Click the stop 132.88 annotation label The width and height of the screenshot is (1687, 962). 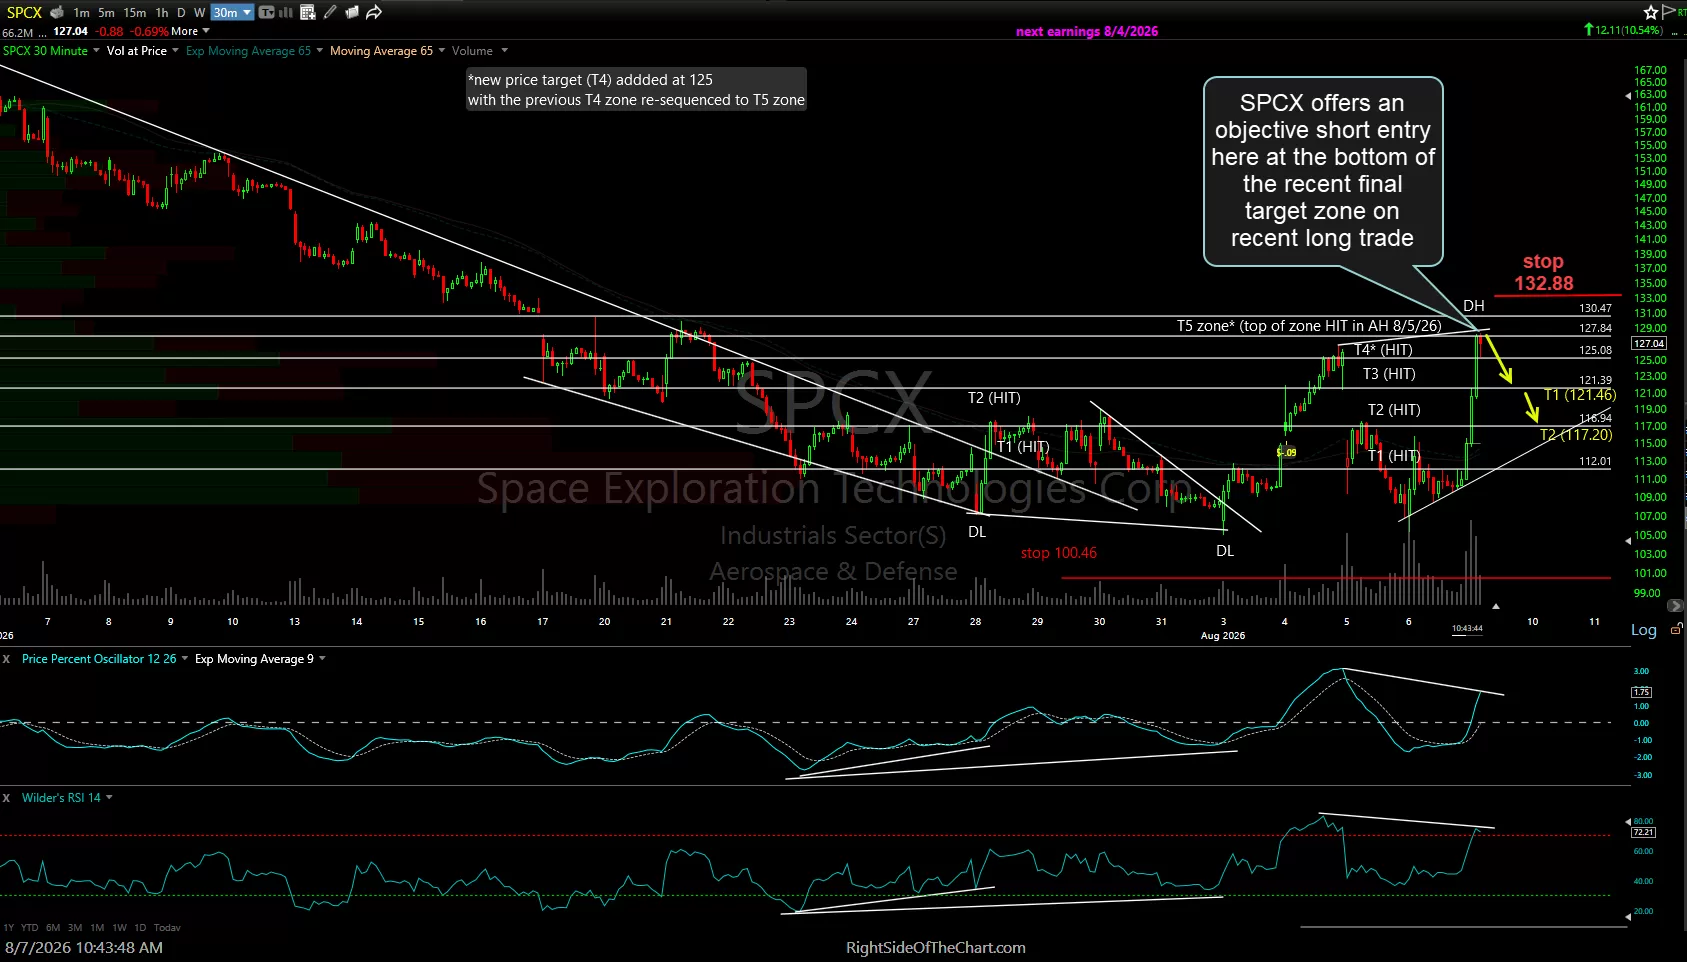click(x=1543, y=273)
